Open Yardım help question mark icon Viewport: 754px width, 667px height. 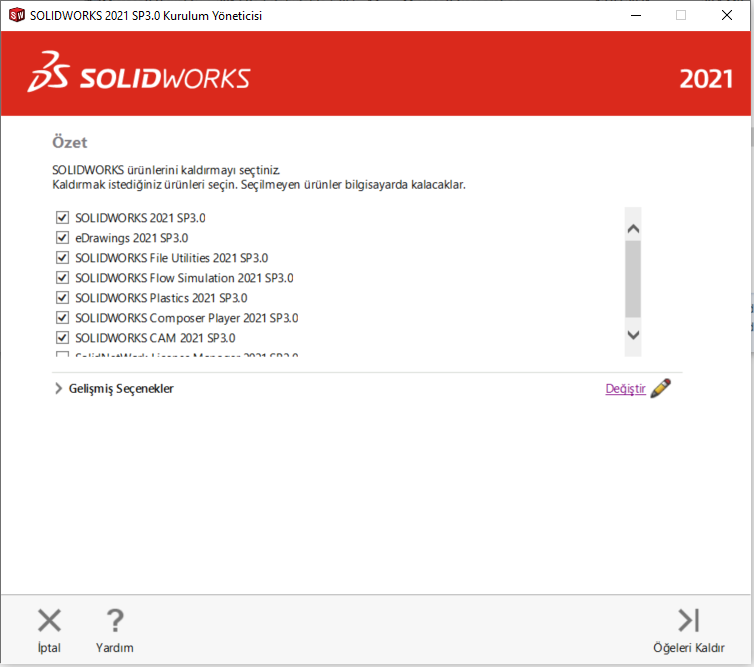pyautogui.click(x=115, y=621)
